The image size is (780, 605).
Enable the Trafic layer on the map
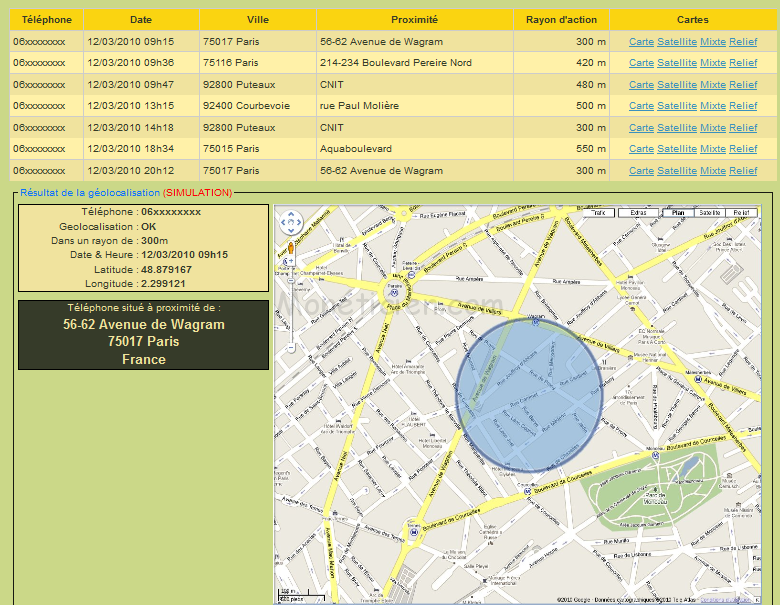pyautogui.click(x=598, y=213)
